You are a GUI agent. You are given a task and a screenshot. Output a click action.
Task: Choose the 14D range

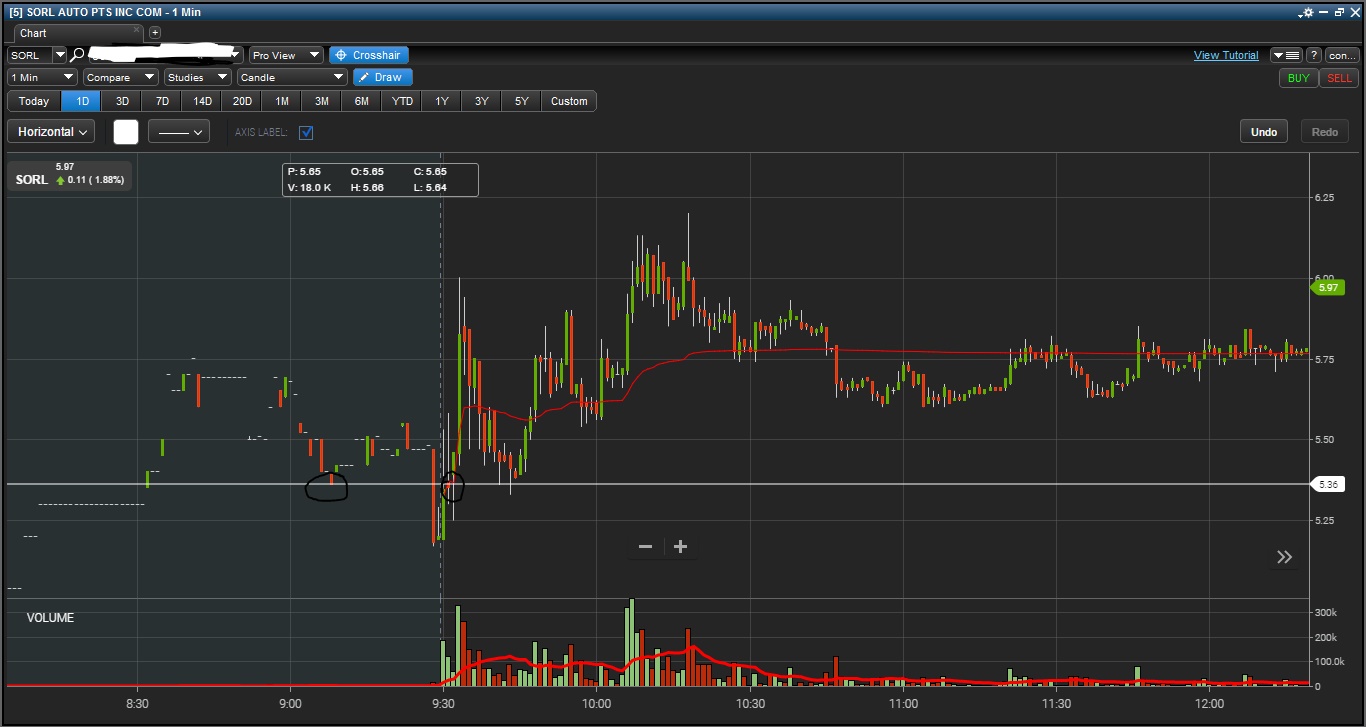[202, 101]
